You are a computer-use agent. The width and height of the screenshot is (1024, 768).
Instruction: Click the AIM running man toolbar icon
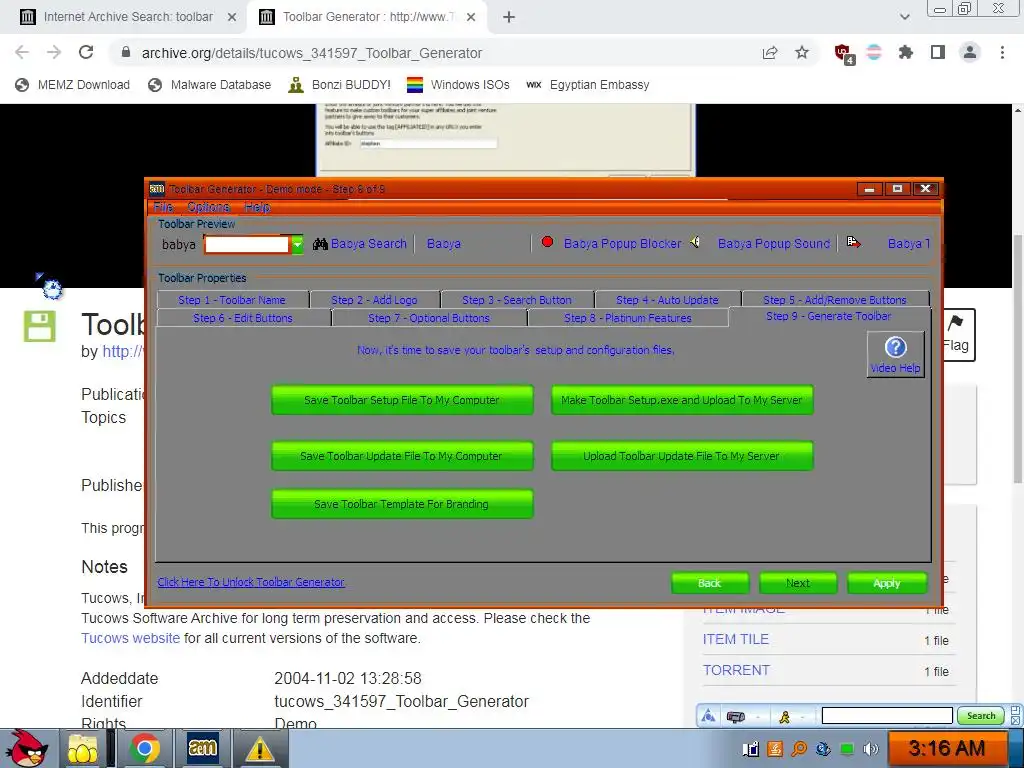pyautogui.click(x=784, y=717)
